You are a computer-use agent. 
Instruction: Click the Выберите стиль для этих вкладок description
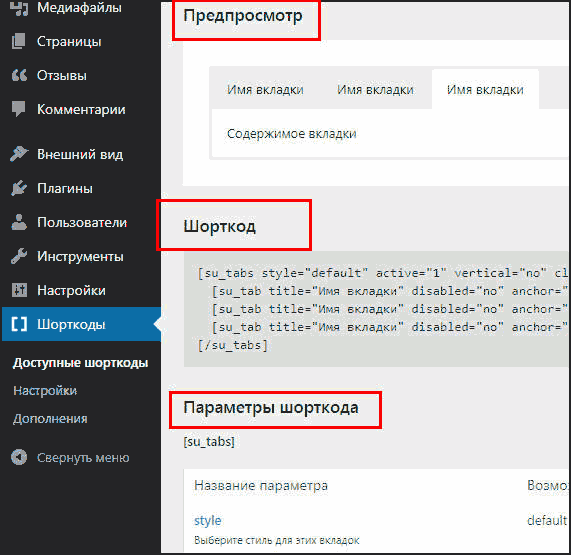pyautogui.click(x=277, y=540)
